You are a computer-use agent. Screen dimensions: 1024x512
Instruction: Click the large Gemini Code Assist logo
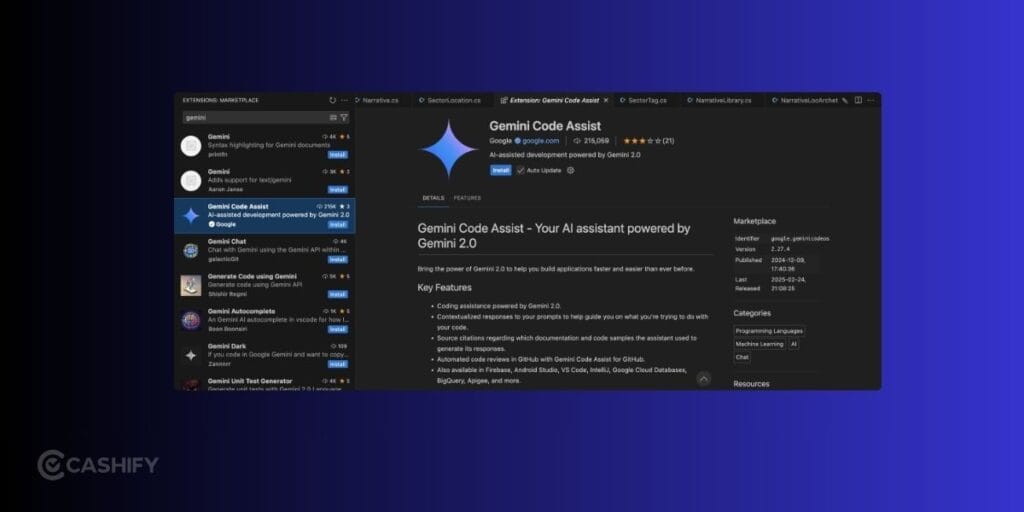coord(449,149)
